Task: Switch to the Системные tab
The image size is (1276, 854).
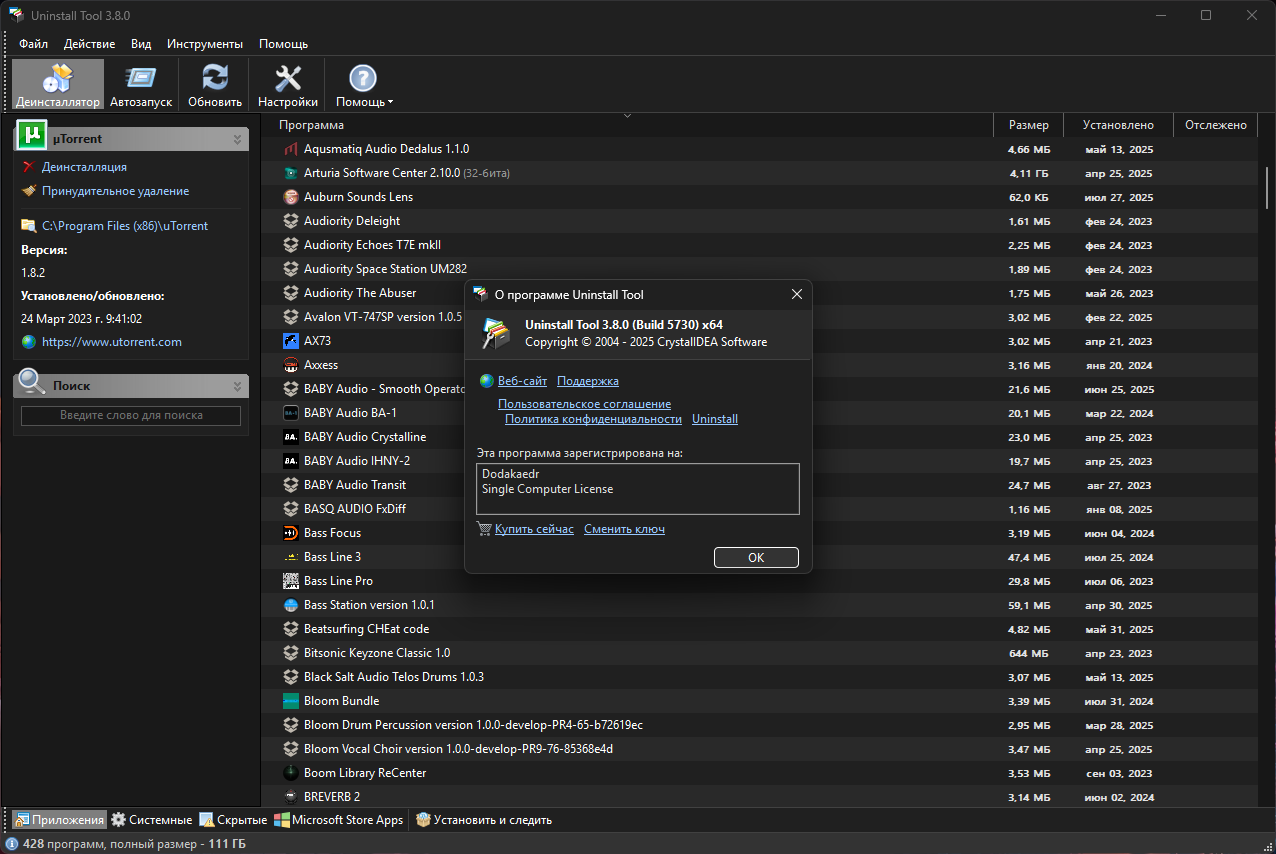Action: (152, 820)
